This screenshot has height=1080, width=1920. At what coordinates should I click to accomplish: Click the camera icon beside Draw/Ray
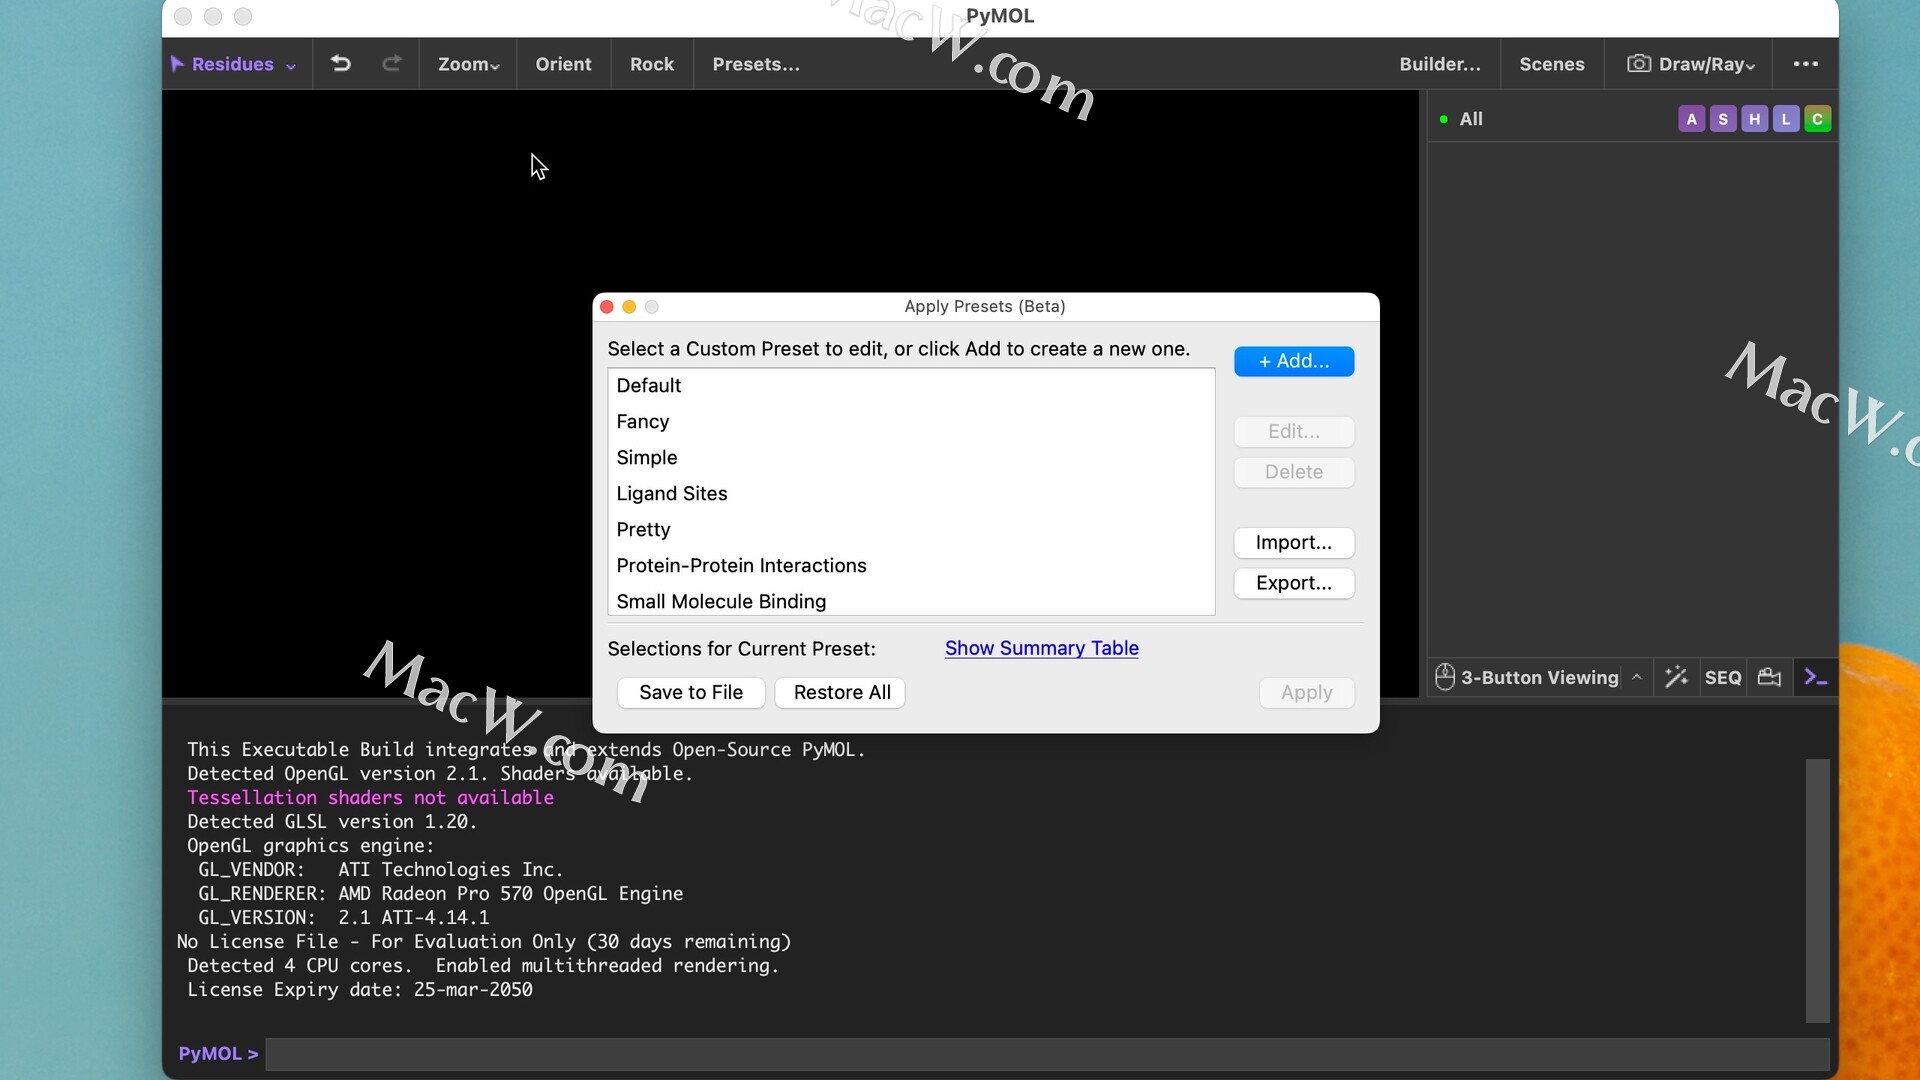pyautogui.click(x=1639, y=64)
